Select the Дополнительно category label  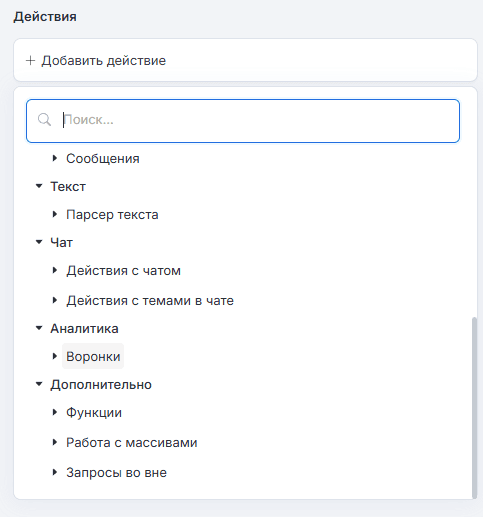101,385
